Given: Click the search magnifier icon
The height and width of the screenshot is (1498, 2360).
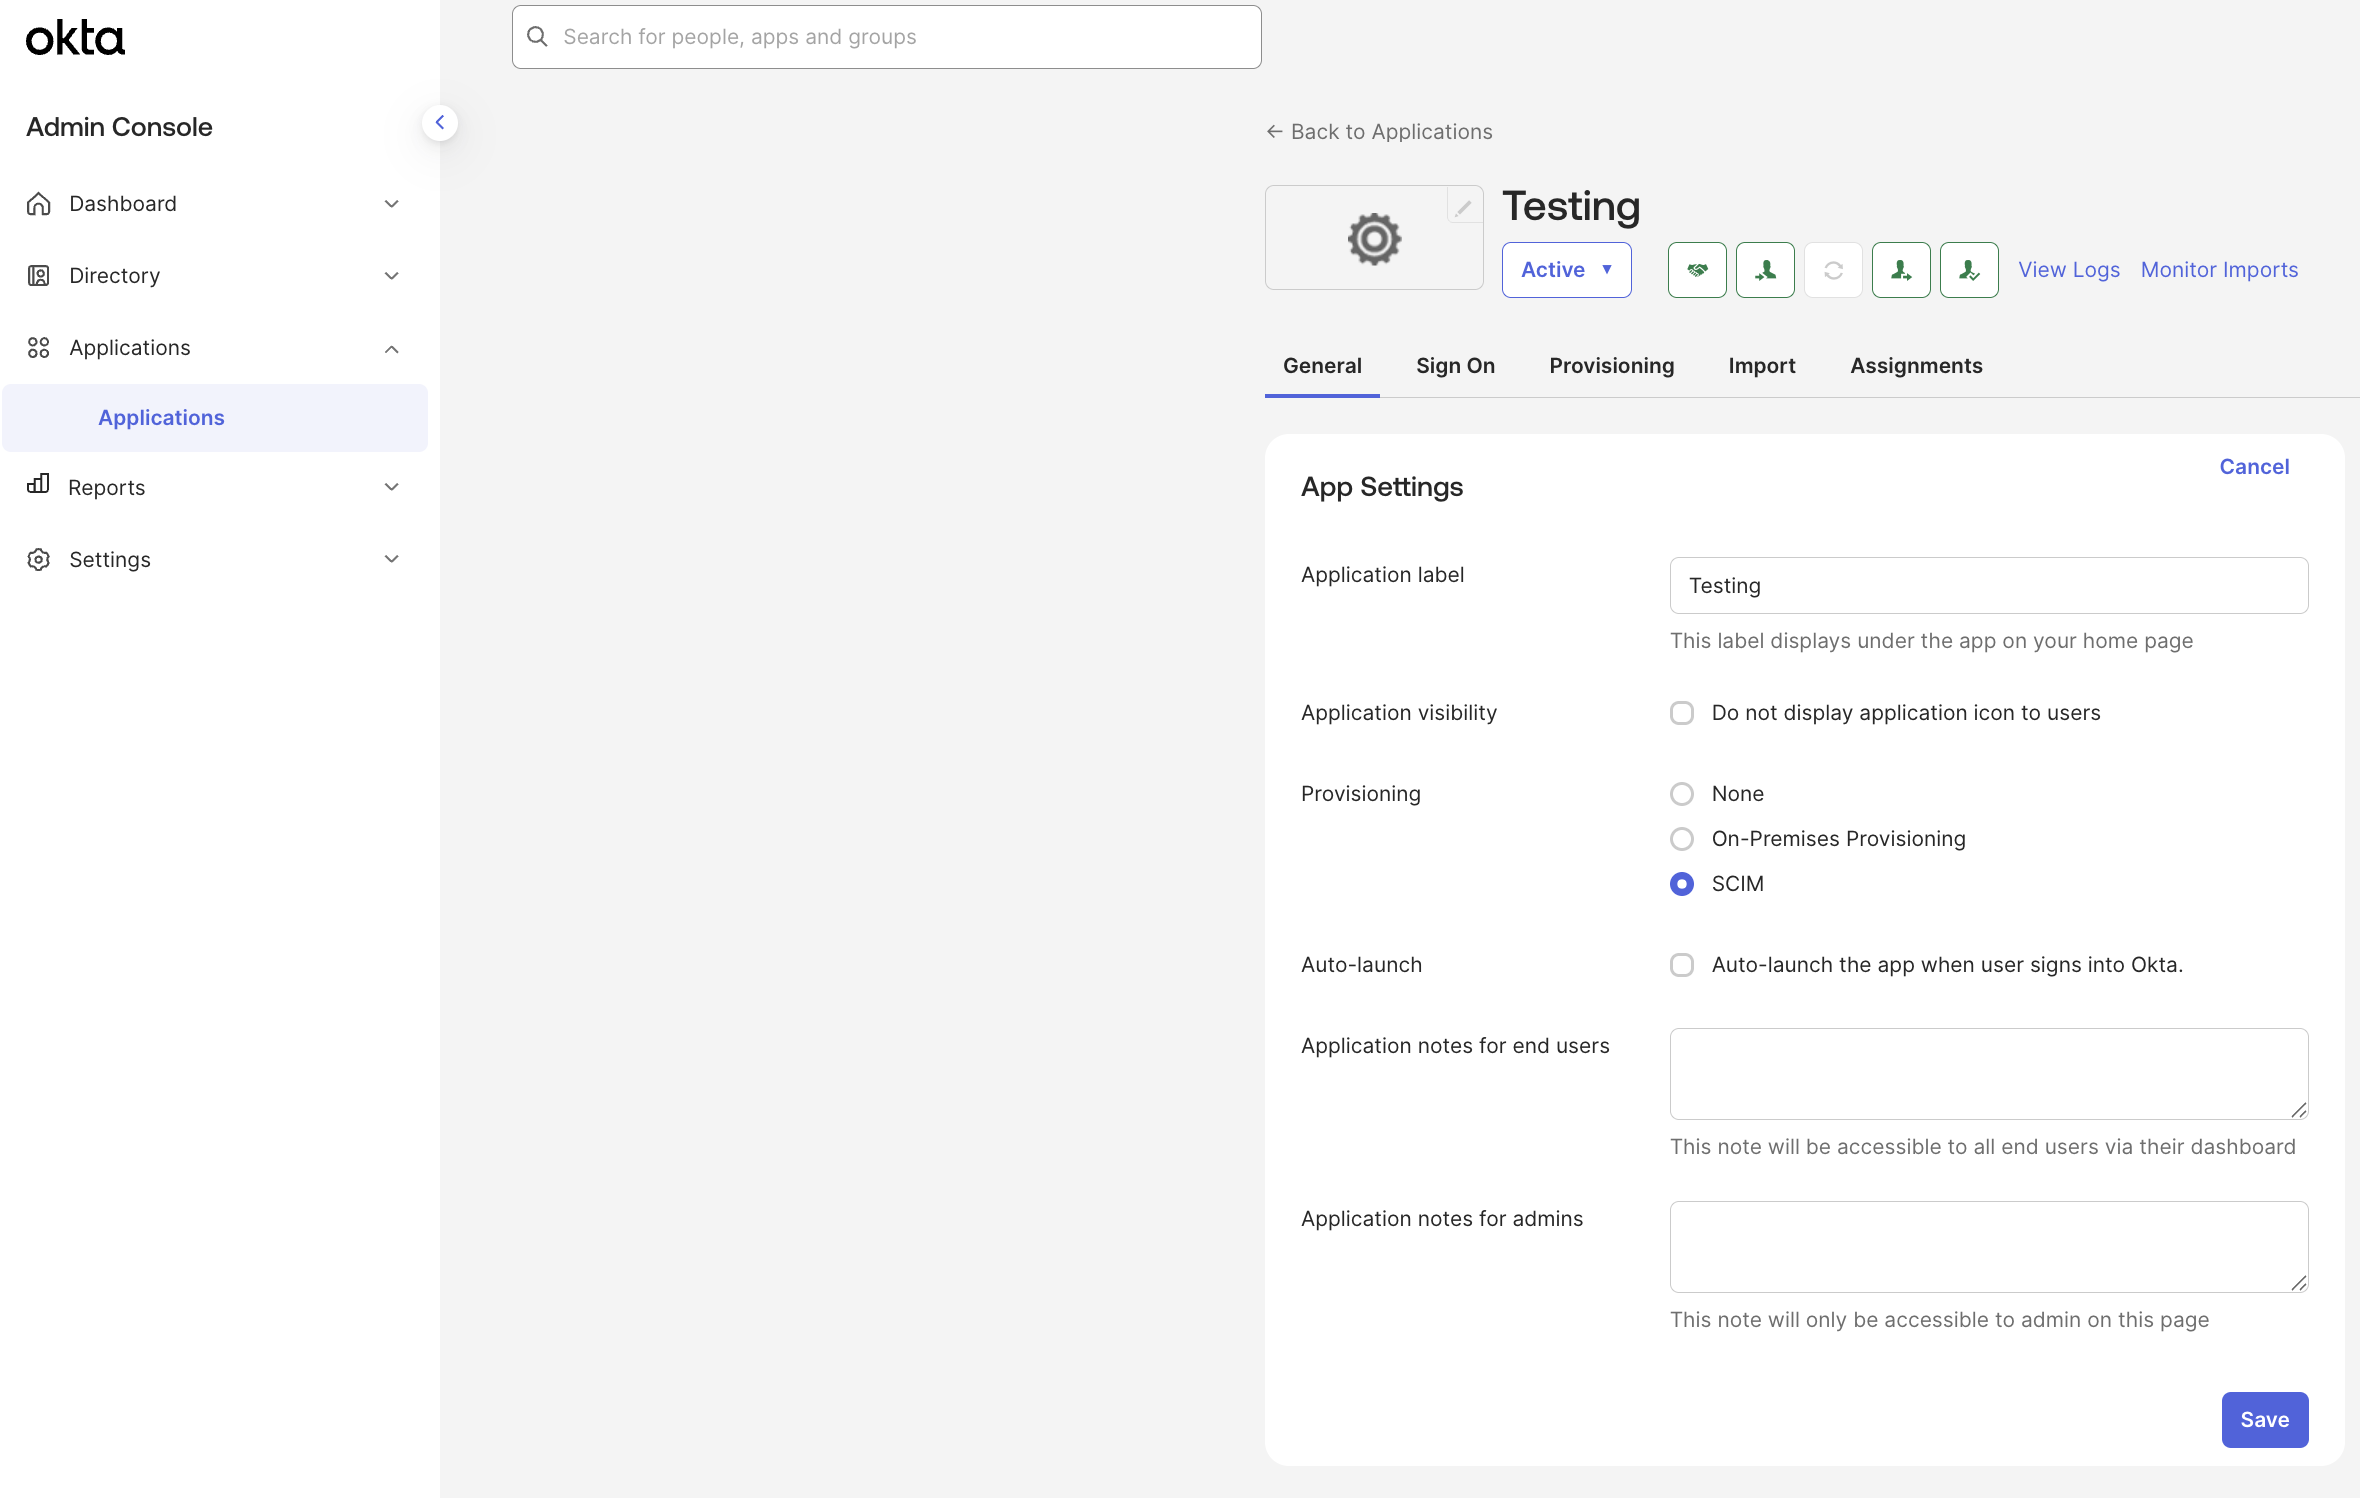Looking at the screenshot, I should pyautogui.click(x=537, y=36).
